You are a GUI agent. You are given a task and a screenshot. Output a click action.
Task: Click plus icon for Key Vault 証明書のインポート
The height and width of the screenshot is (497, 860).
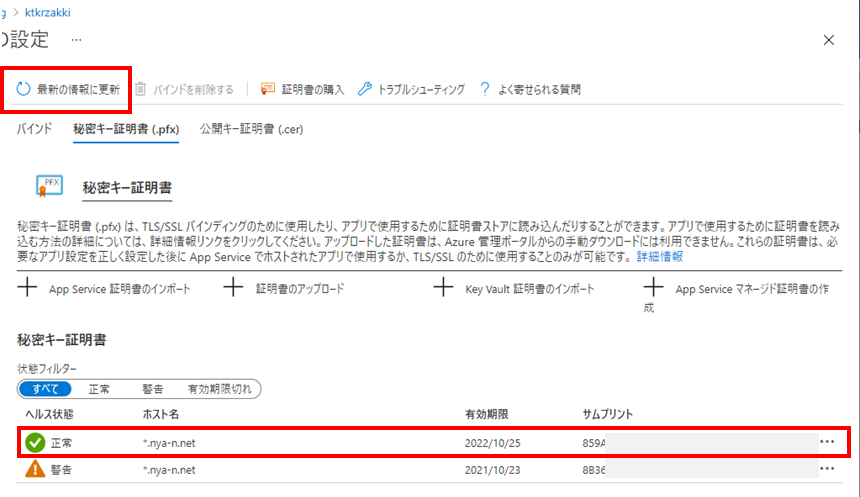(x=443, y=287)
